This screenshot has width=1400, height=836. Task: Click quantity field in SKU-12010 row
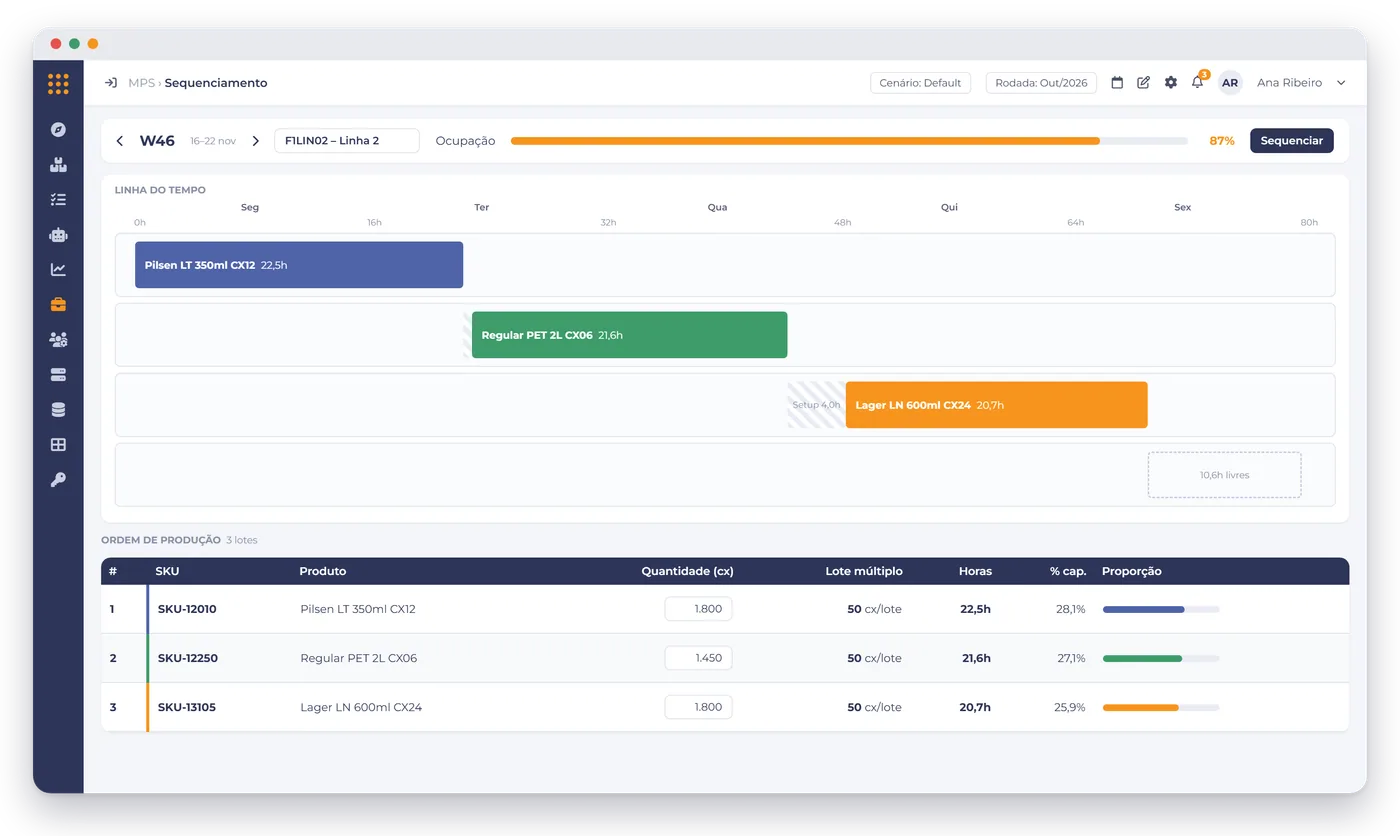click(x=698, y=609)
